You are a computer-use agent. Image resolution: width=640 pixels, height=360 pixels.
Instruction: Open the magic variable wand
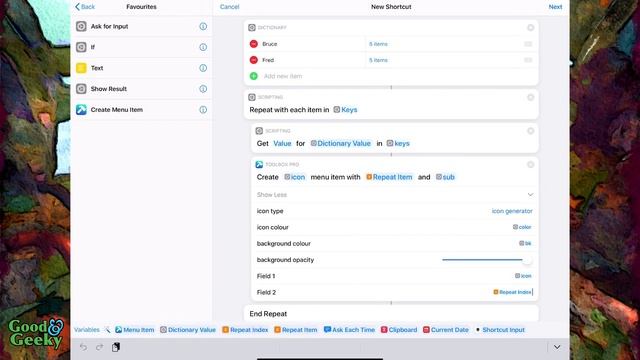click(x=107, y=330)
